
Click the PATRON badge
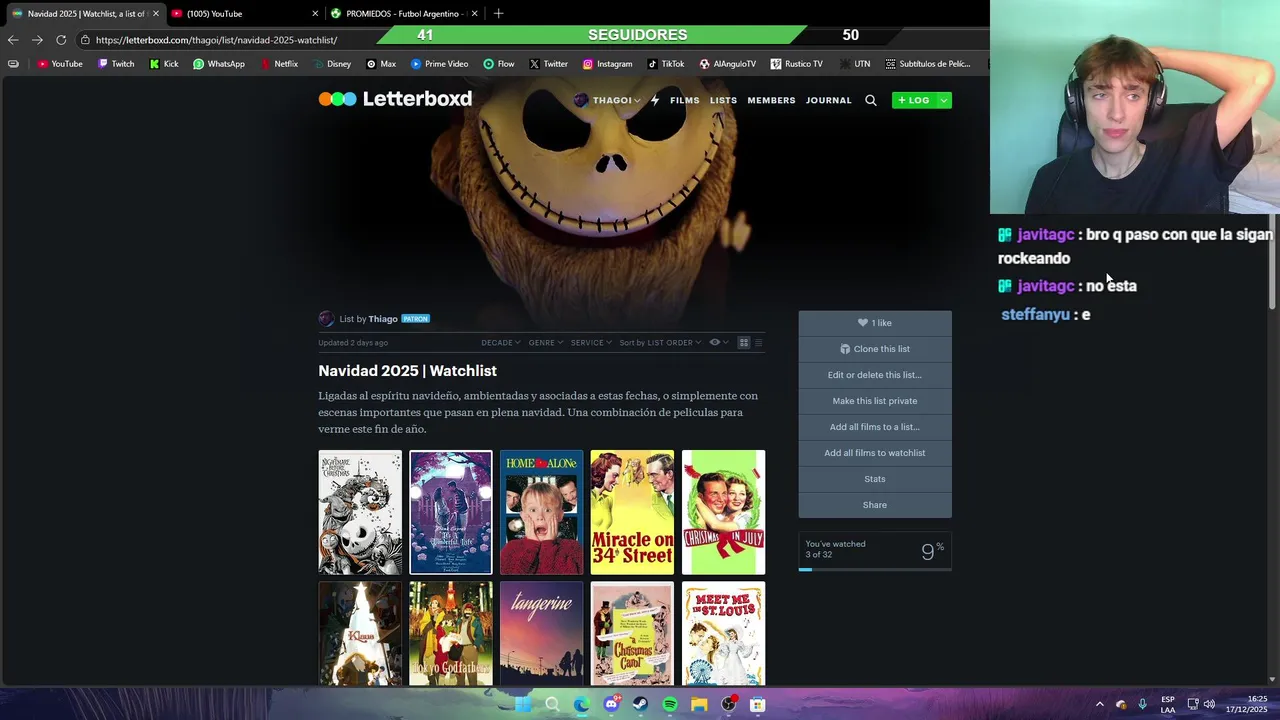[415, 319]
